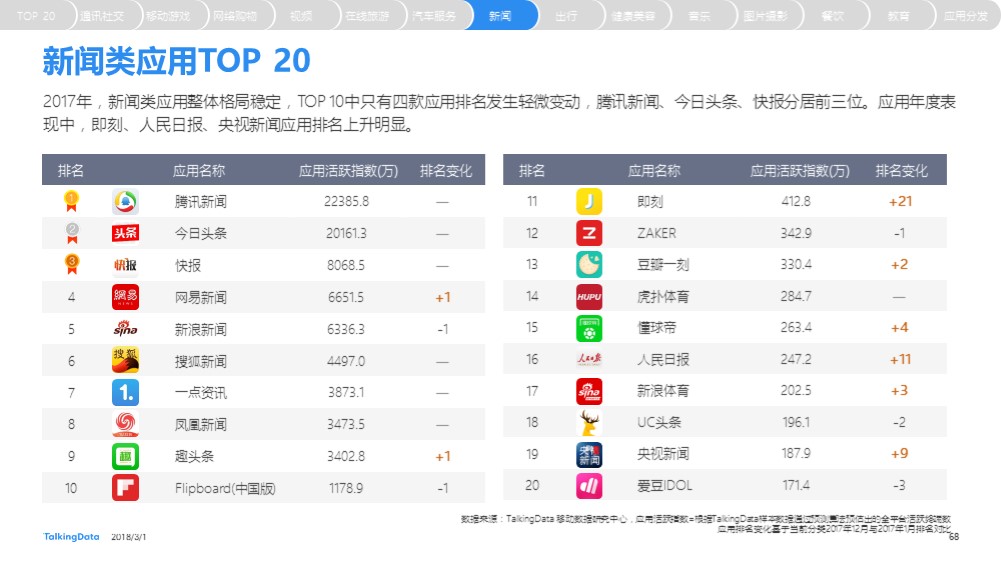This screenshot has width=1001, height=563.
Task: Click the 爱豆IDOL pink icon
Action: click(589, 486)
